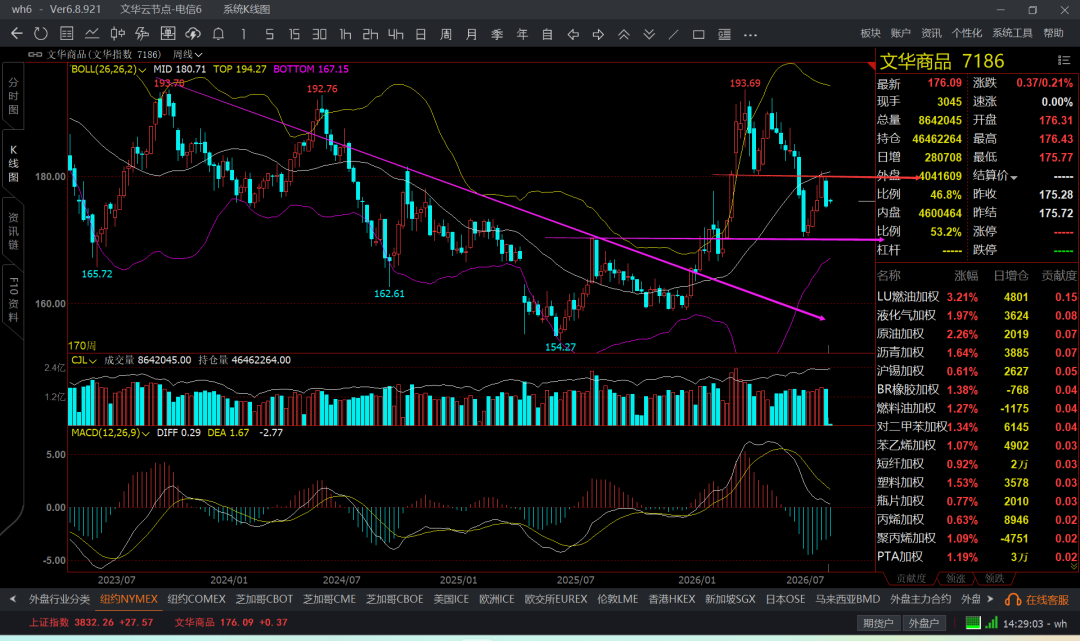
Task: Select the 15-minute period button
Action: click(x=294, y=34)
